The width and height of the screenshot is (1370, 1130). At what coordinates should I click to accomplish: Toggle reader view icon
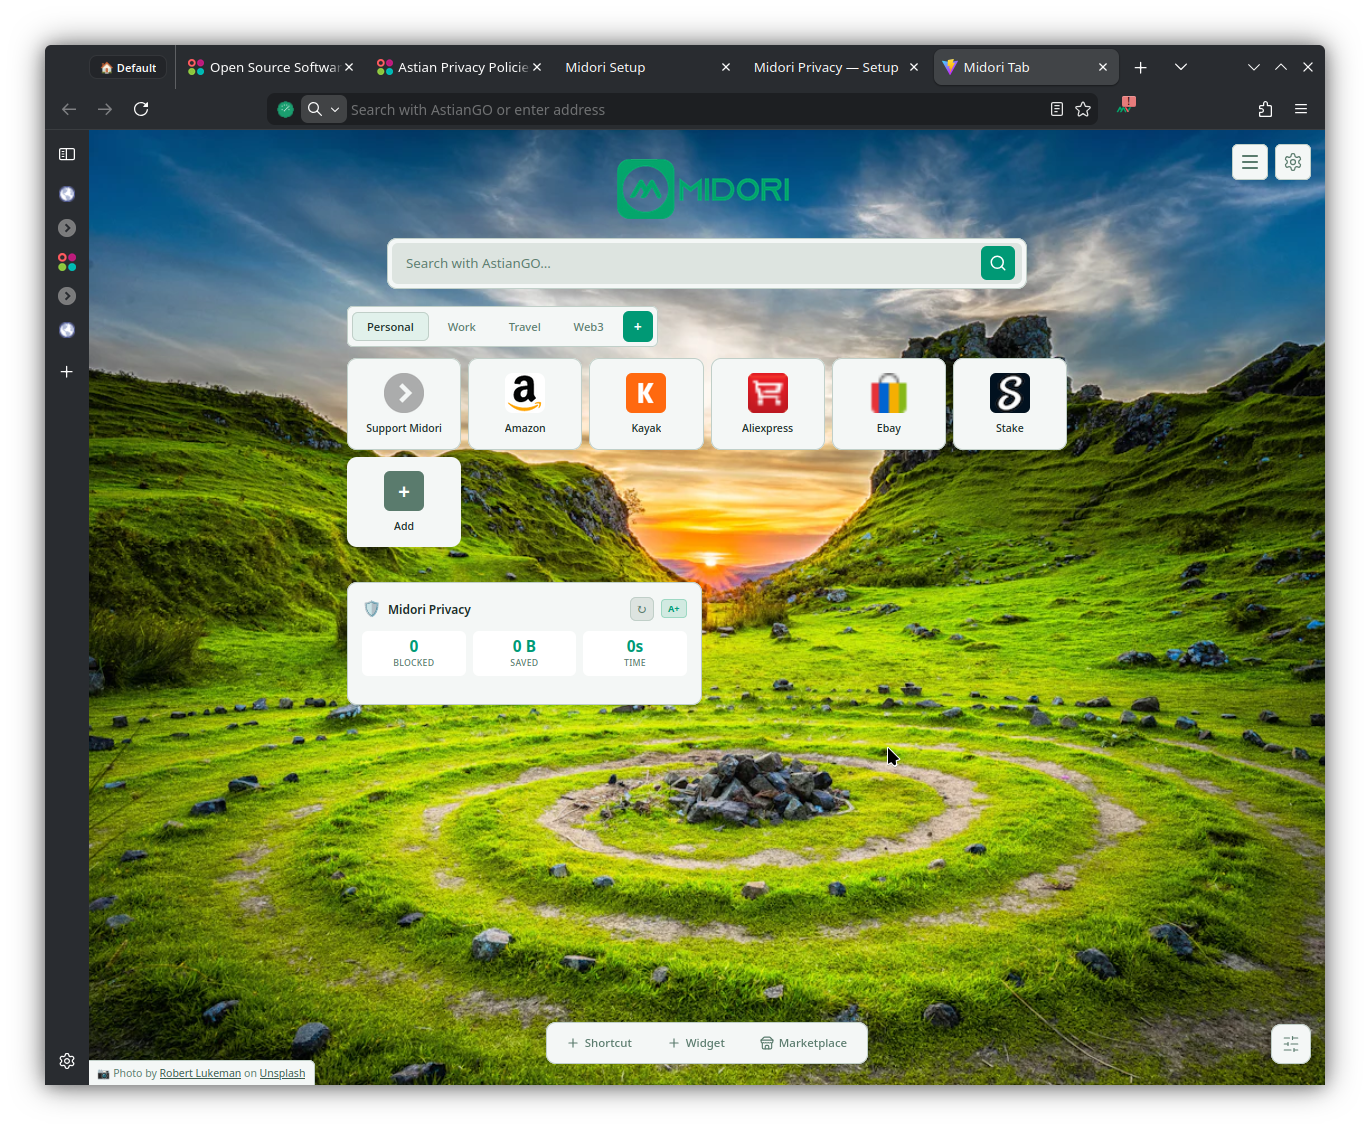pyautogui.click(x=1057, y=109)
